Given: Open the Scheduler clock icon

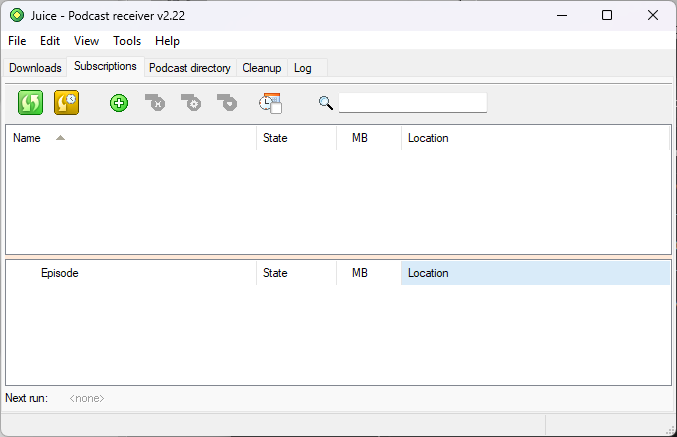Looking at the screenshot, I should coord(270,103).
